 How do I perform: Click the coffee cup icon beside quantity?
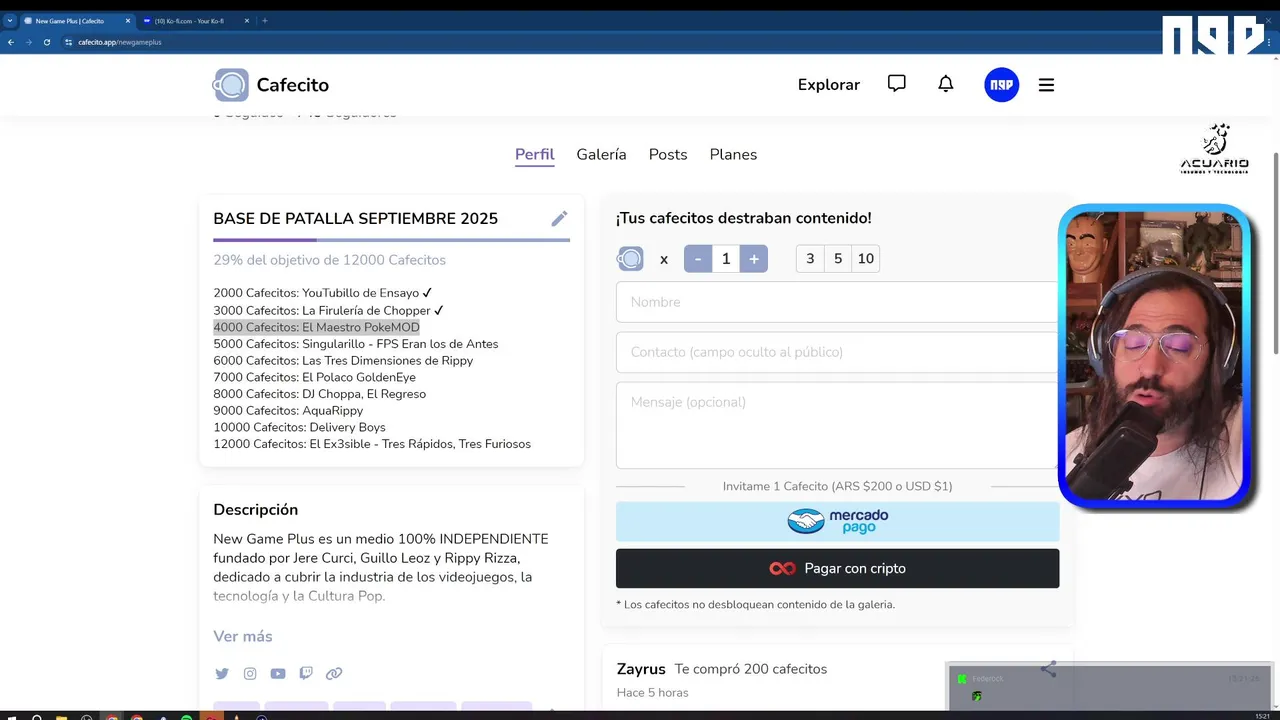630,259
